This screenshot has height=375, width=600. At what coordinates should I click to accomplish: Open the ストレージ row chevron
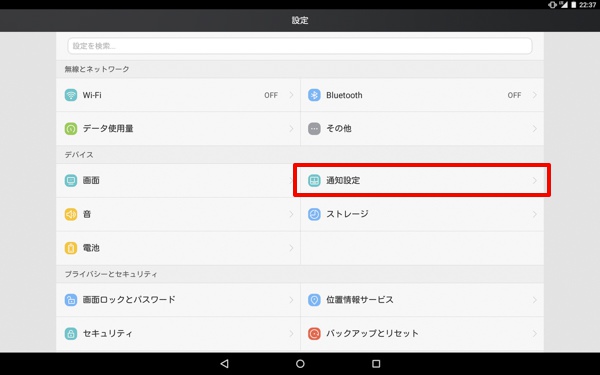[x=535, y=214]
